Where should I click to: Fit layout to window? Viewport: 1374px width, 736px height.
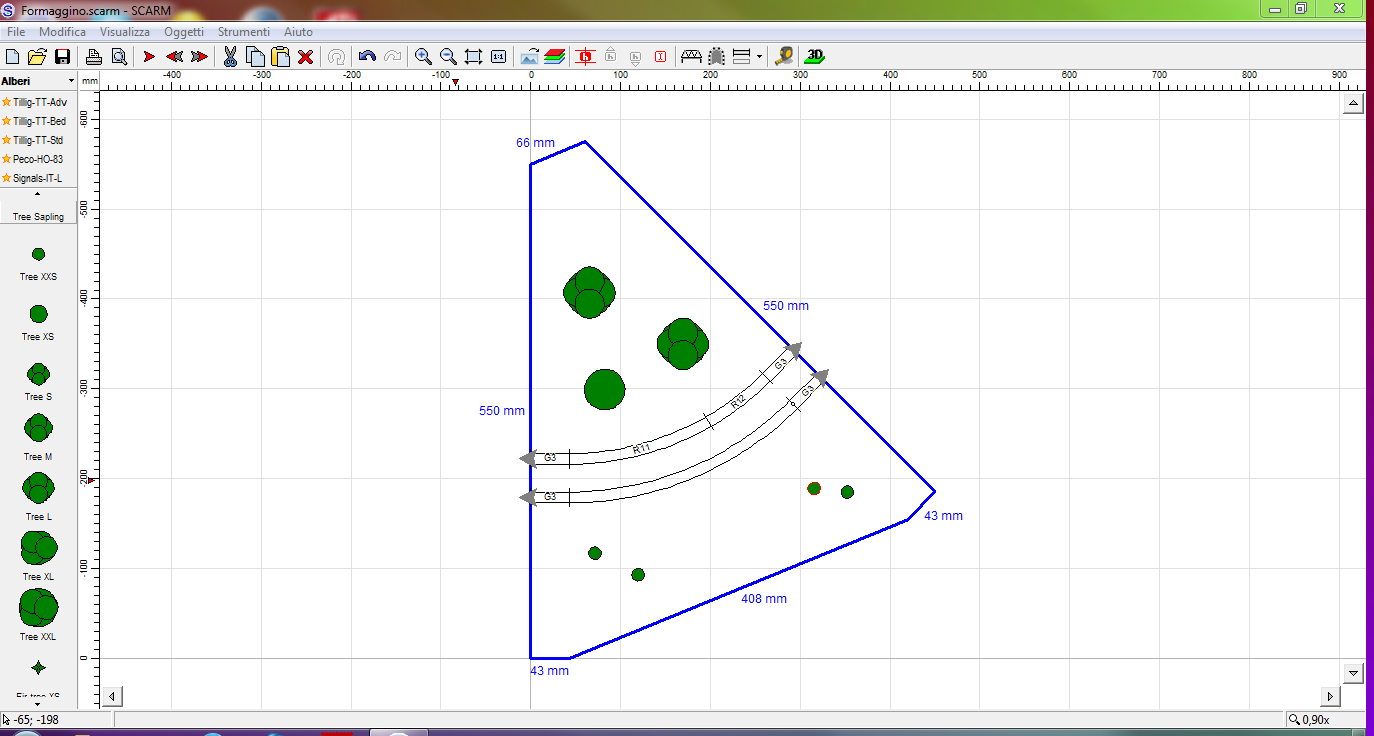(474, 57)
